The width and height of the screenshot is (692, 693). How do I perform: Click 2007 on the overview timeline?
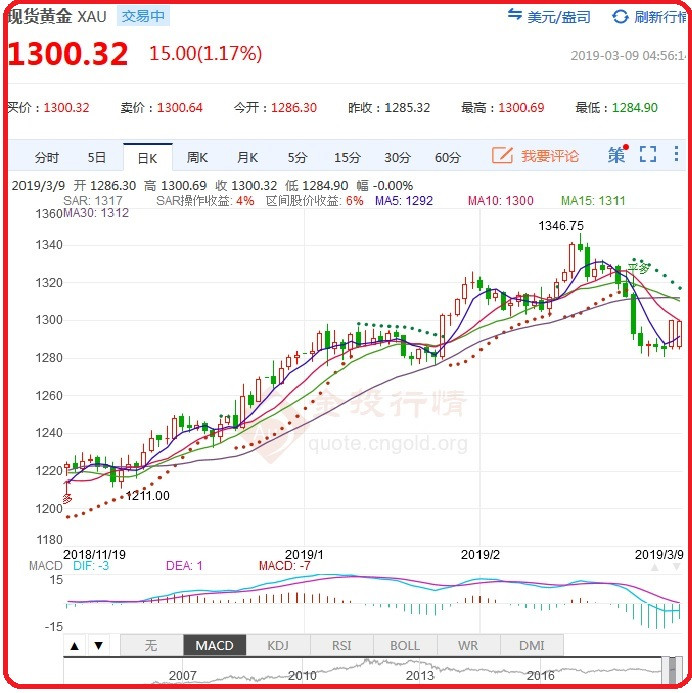183,675
